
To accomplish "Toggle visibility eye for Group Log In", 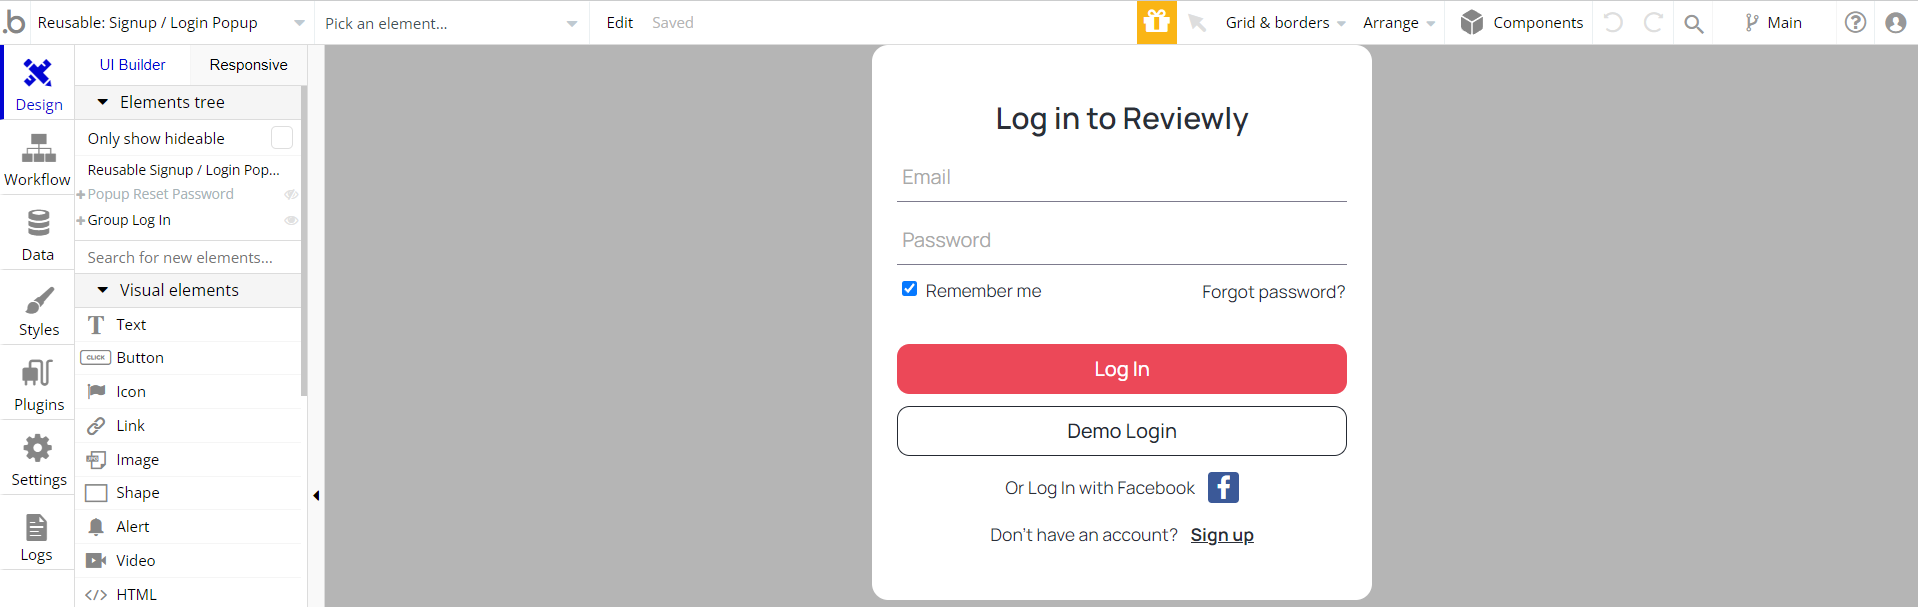I will pos(291,220).
